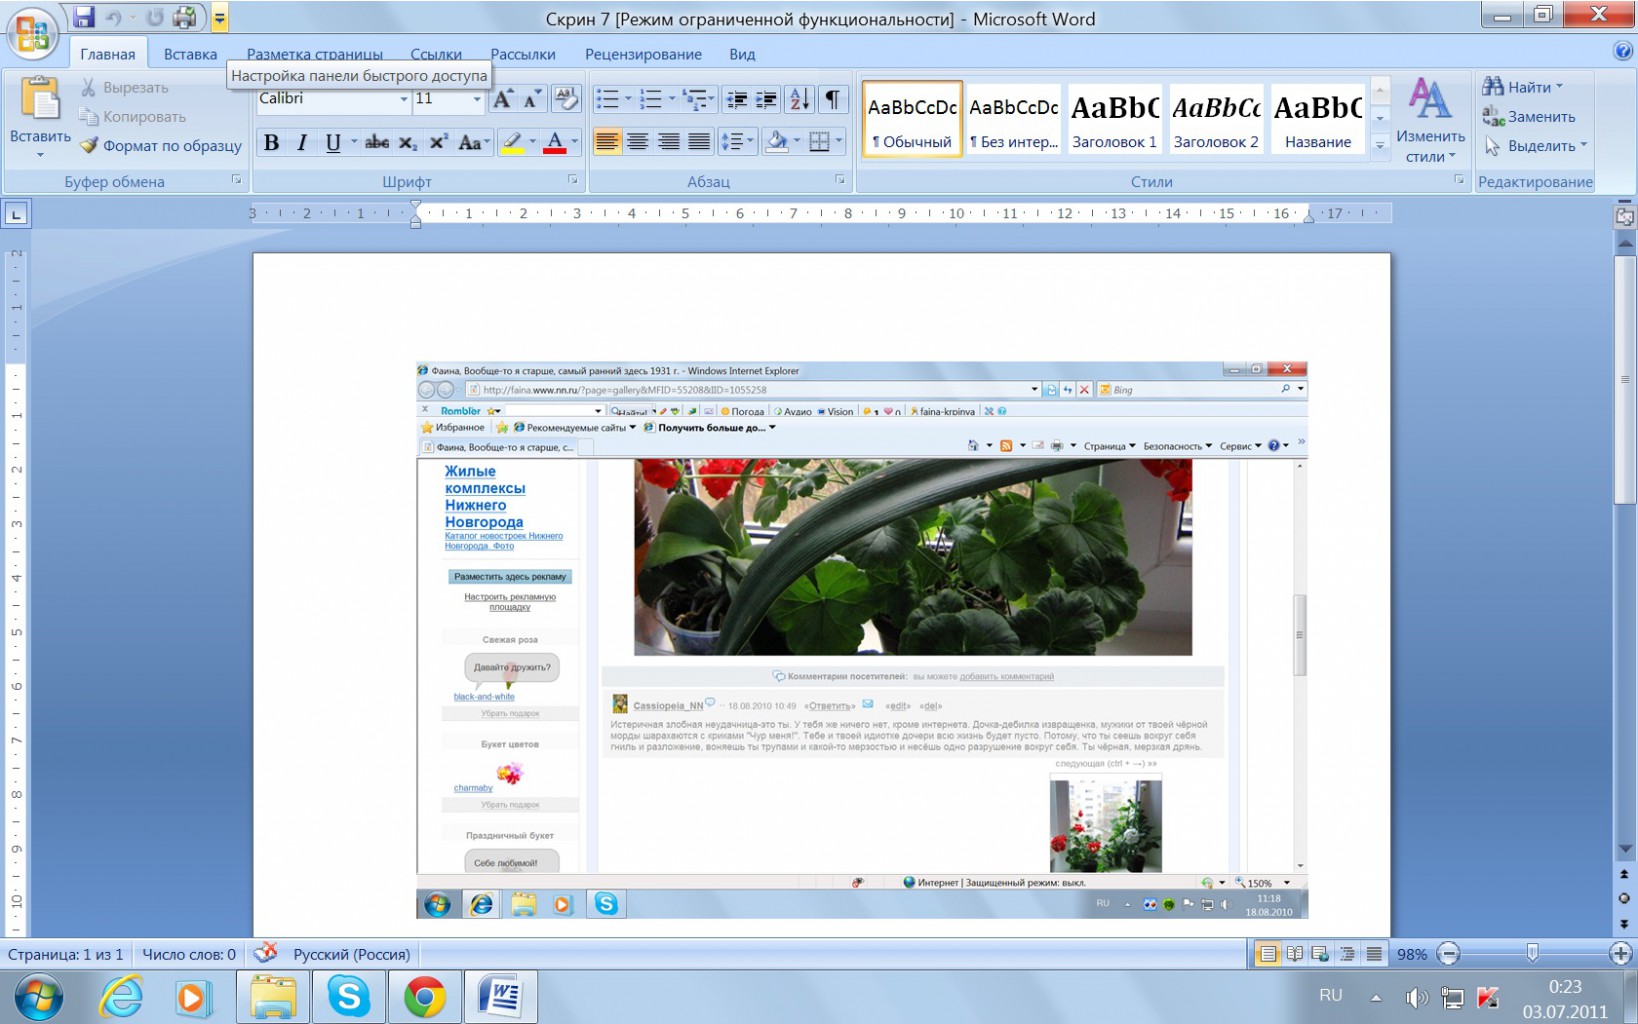Screen dimensions: 1638x1024
Task: Toggle underline formatting
Action: point(333,143)
